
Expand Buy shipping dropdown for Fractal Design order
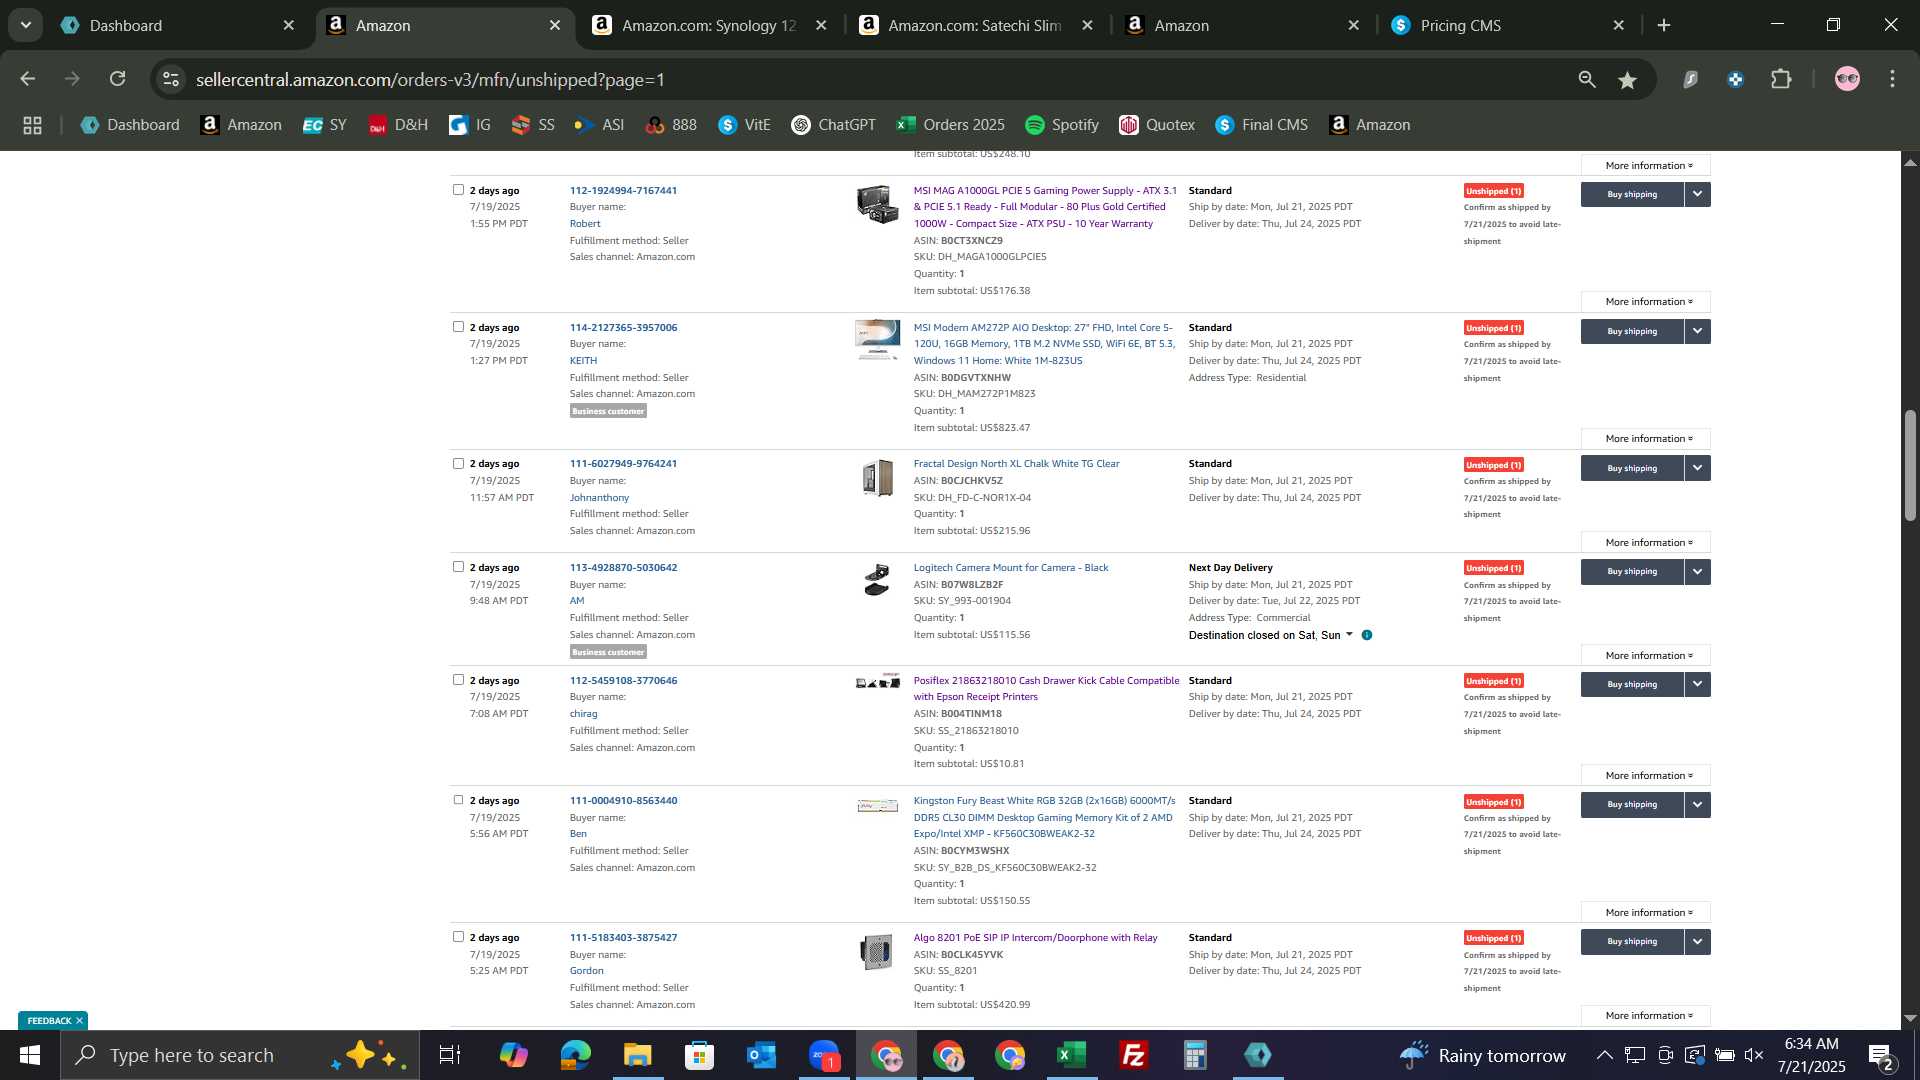tap(1697, 468)
